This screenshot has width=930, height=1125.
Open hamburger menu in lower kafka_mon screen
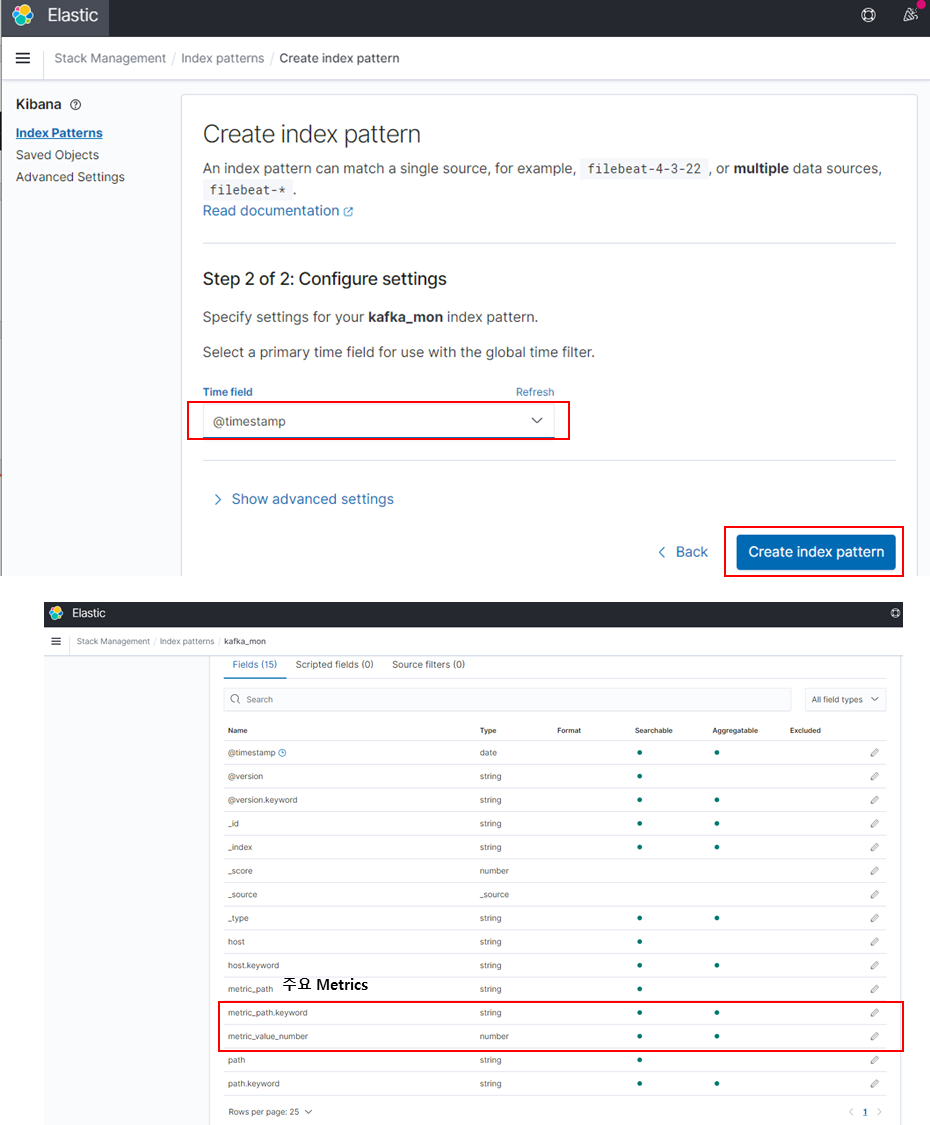[x=56, y=641]
